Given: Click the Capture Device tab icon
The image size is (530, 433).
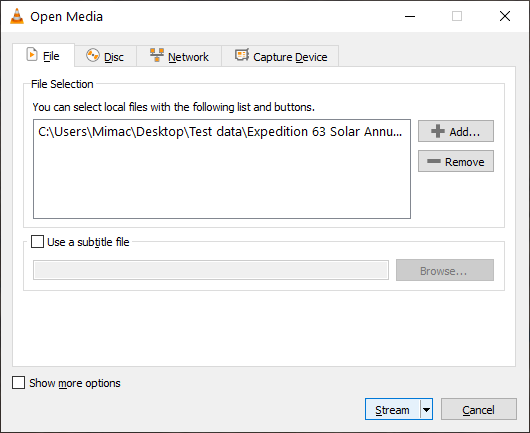Looking at the screenshot, I should pyautogui.click(x=242, y=55).
